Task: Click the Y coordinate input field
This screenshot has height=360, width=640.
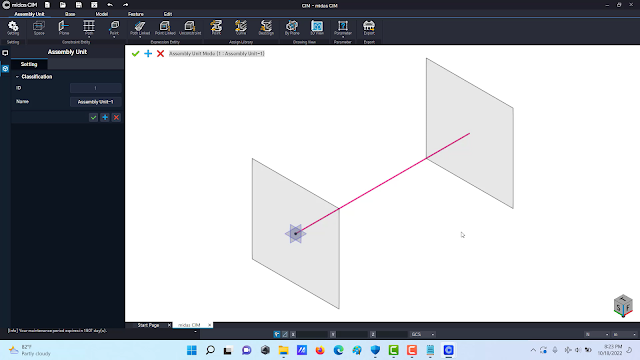Action: 351,334
